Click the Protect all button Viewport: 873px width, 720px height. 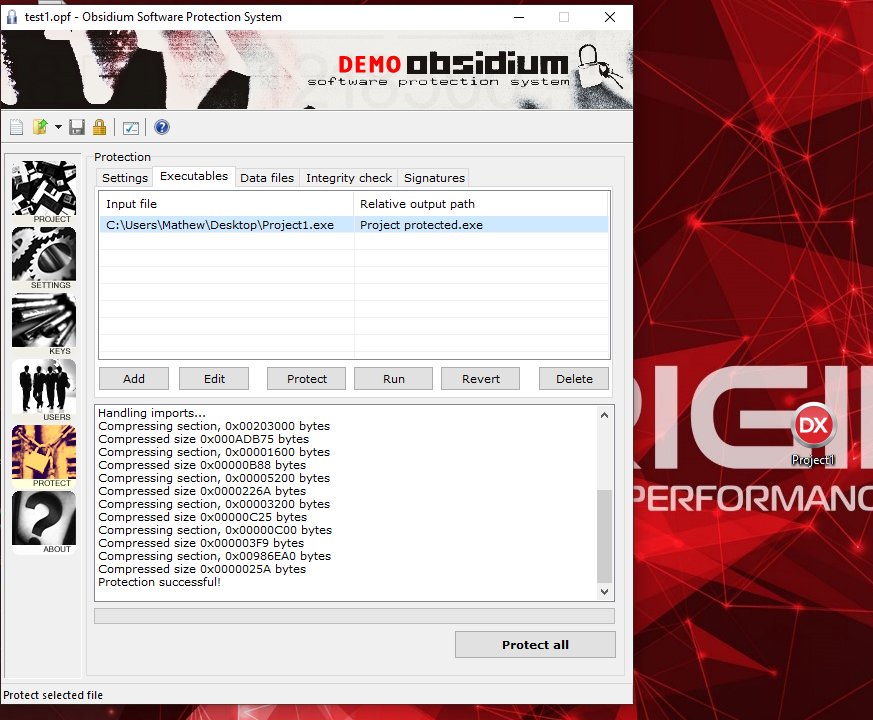[x=535, y=645]
